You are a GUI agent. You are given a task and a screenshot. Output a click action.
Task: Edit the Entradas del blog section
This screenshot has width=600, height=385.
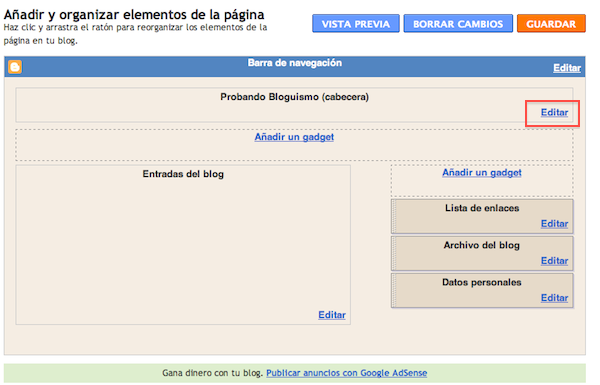click(332, 315)
